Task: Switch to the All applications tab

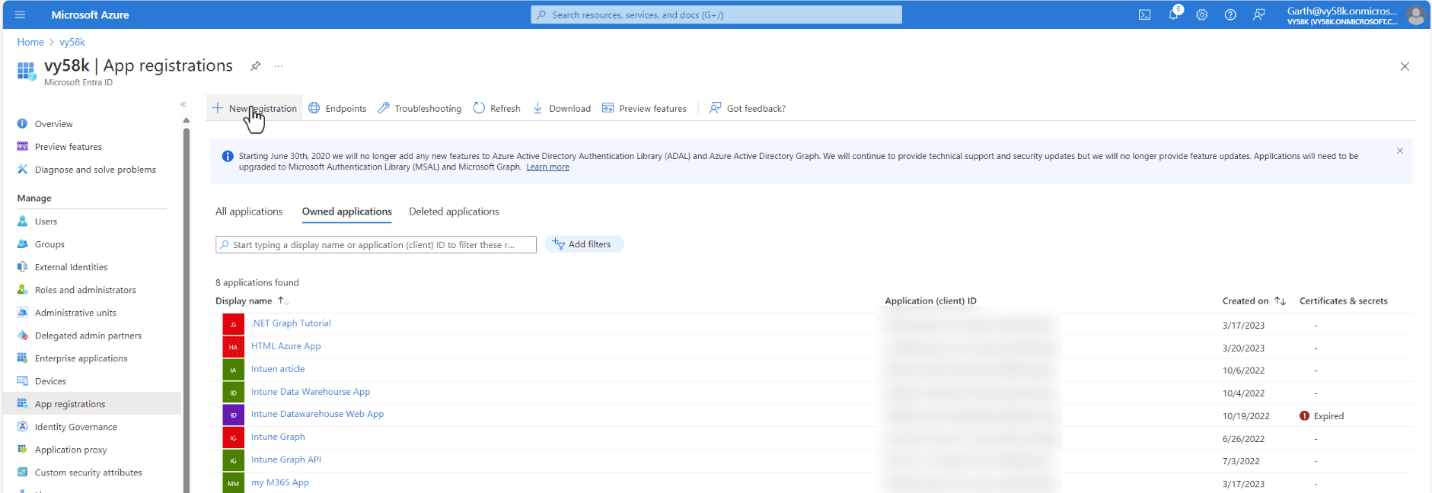Action: [x=250, y=212]
